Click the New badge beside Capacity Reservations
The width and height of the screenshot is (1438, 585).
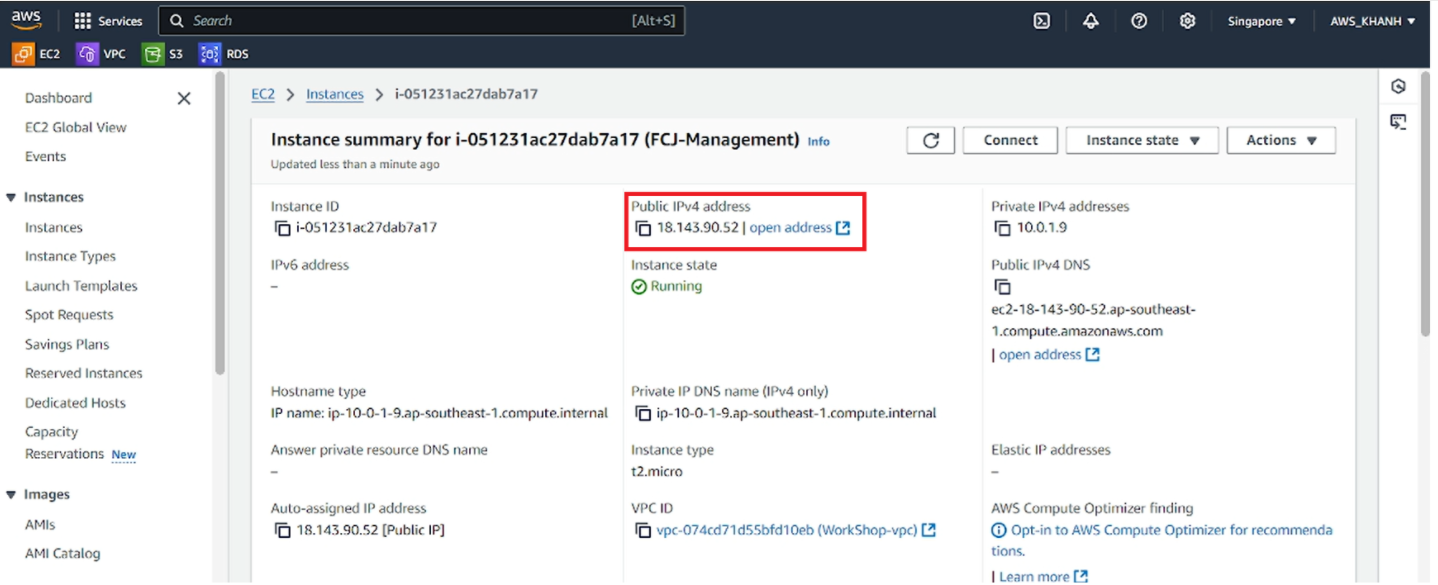[124, 454]
